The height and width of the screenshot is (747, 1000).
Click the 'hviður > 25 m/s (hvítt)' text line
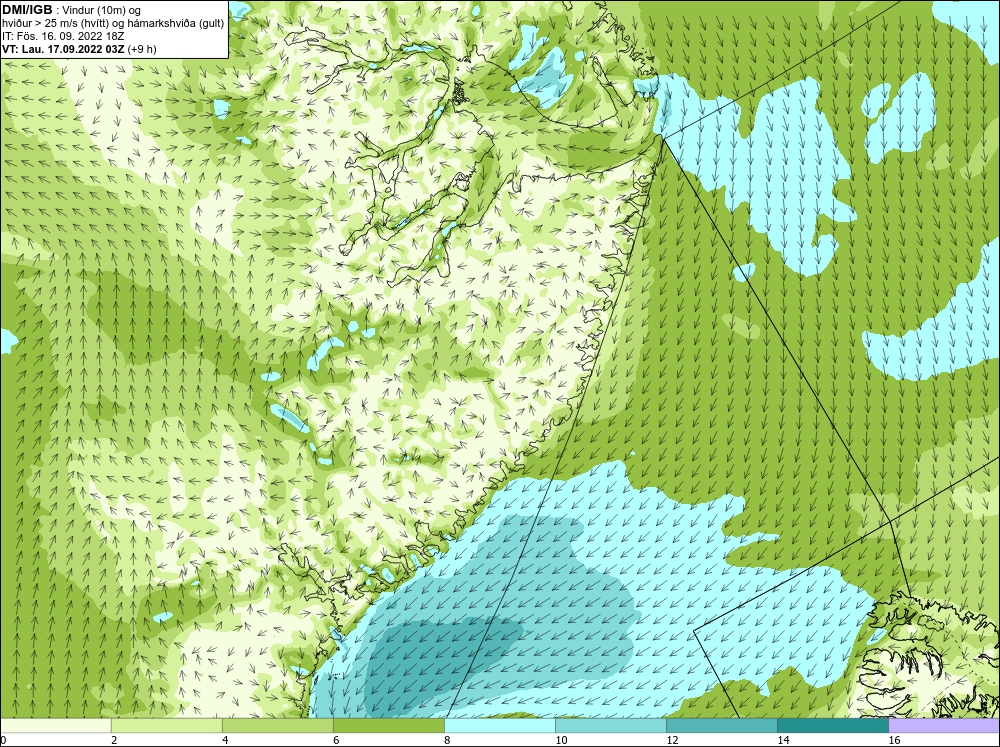point(113,23)
